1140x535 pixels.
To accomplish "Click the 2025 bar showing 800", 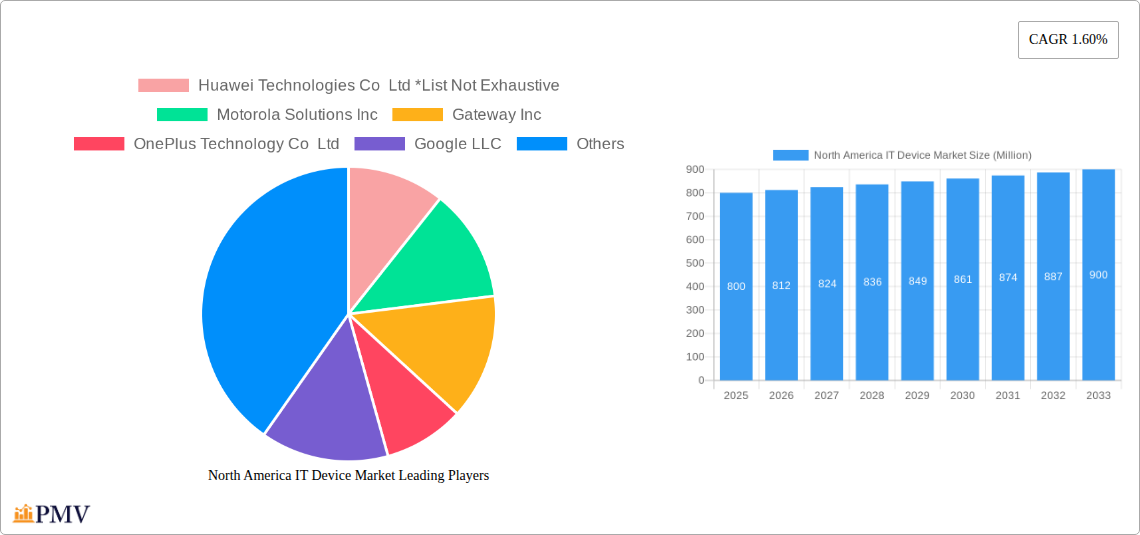I will point(736,286).
